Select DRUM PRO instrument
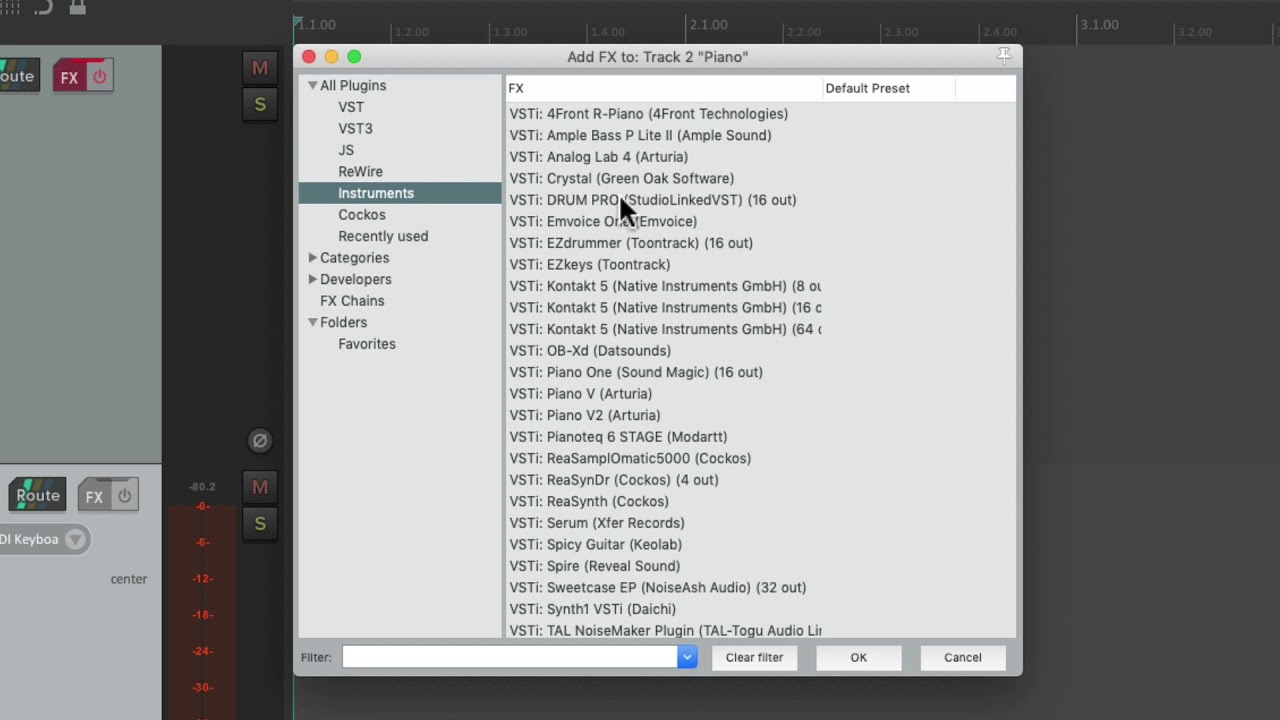This screenshot has width=1280, height=720. click(653, 200)
